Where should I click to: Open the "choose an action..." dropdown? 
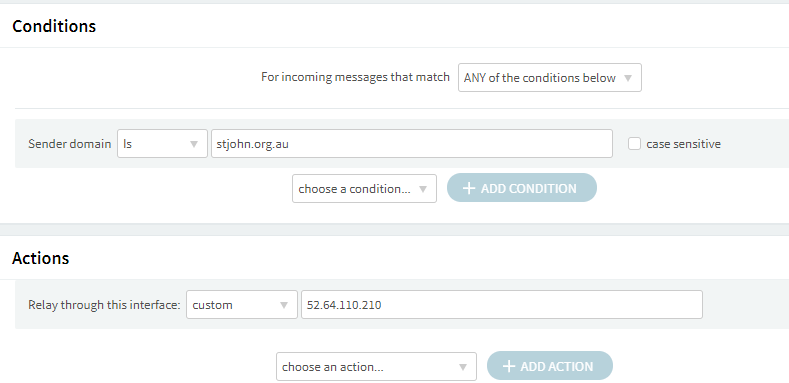pos(376,366)
